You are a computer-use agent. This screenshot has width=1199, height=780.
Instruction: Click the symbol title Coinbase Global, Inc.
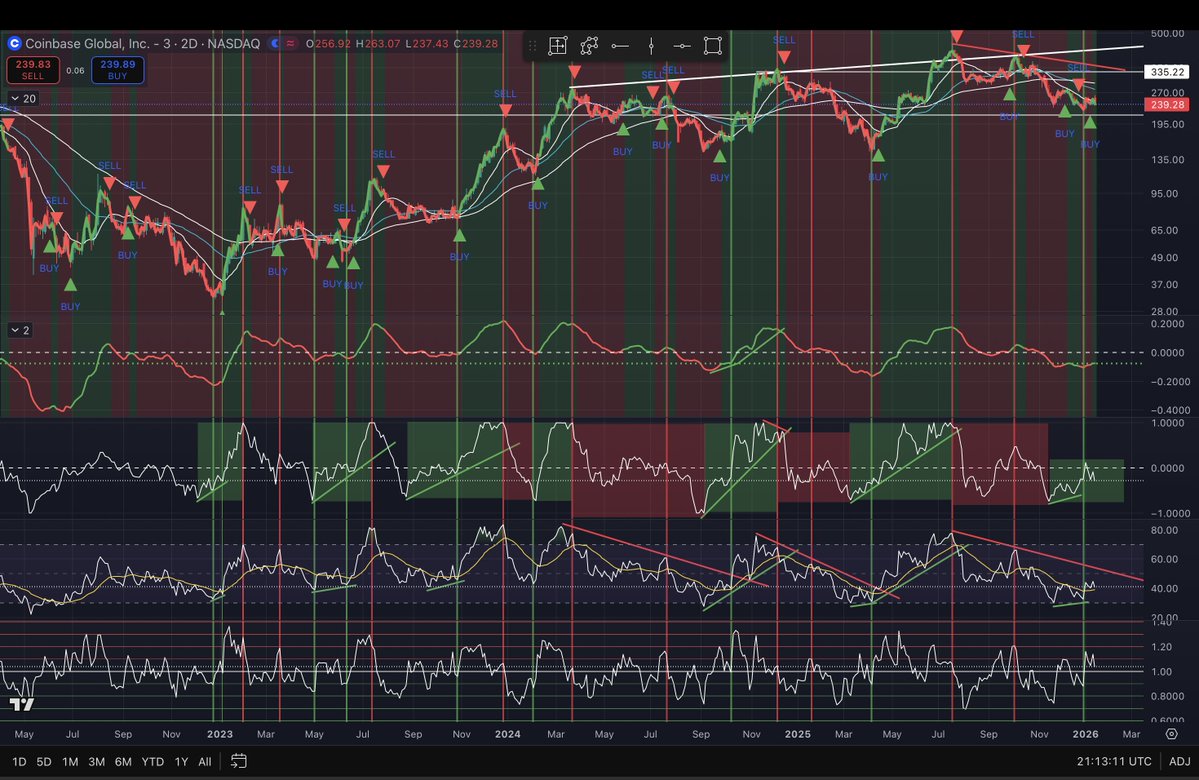[87, 44]
